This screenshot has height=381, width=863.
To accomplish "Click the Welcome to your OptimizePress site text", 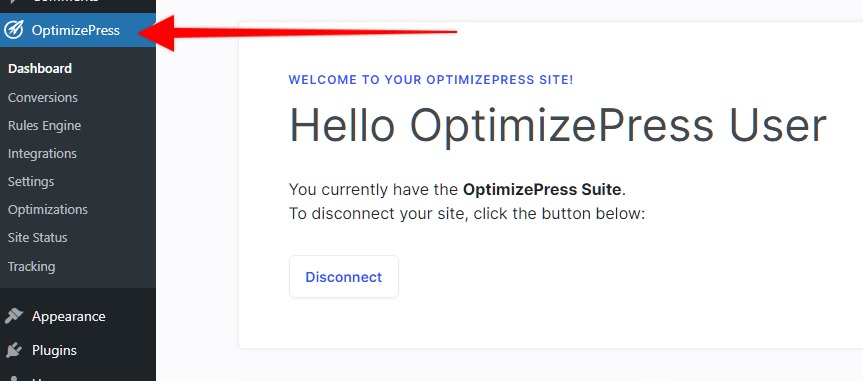I will click(x=431, y=80).
